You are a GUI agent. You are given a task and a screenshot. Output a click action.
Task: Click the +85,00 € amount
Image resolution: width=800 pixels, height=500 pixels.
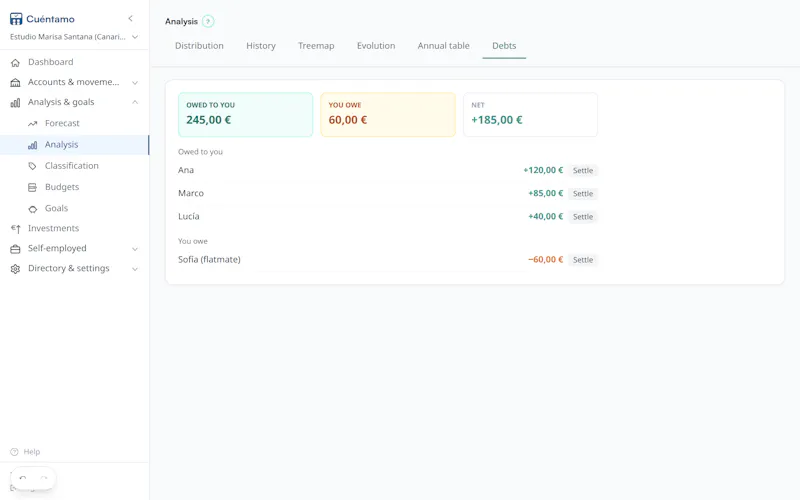pos(545,193)
